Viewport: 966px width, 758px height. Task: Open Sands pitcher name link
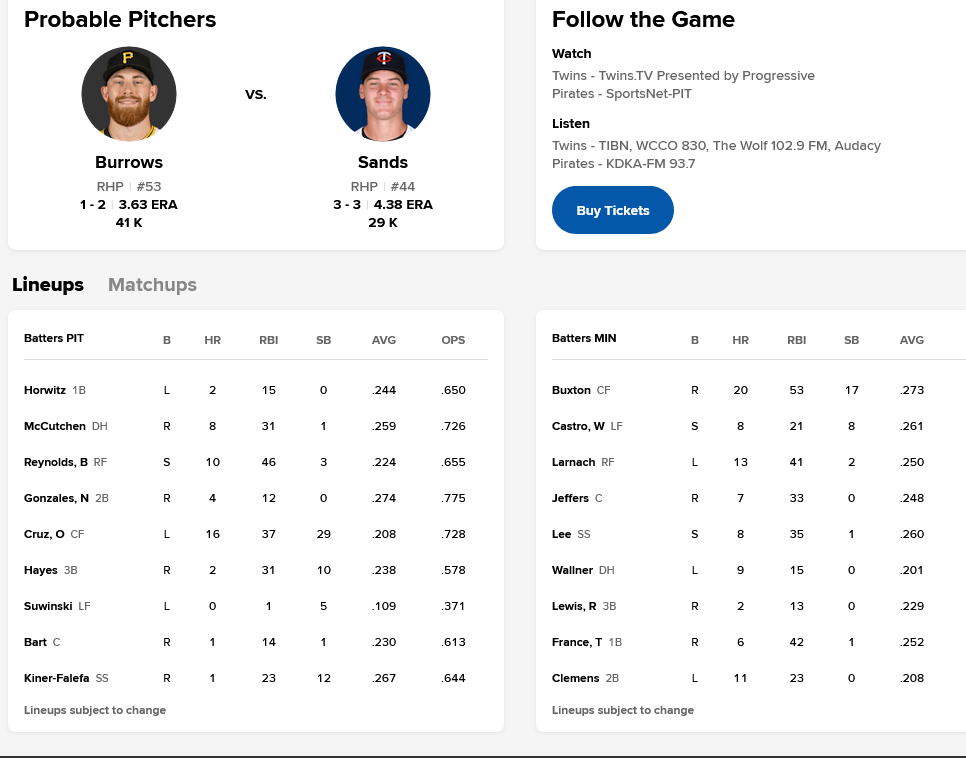(383, 162)
